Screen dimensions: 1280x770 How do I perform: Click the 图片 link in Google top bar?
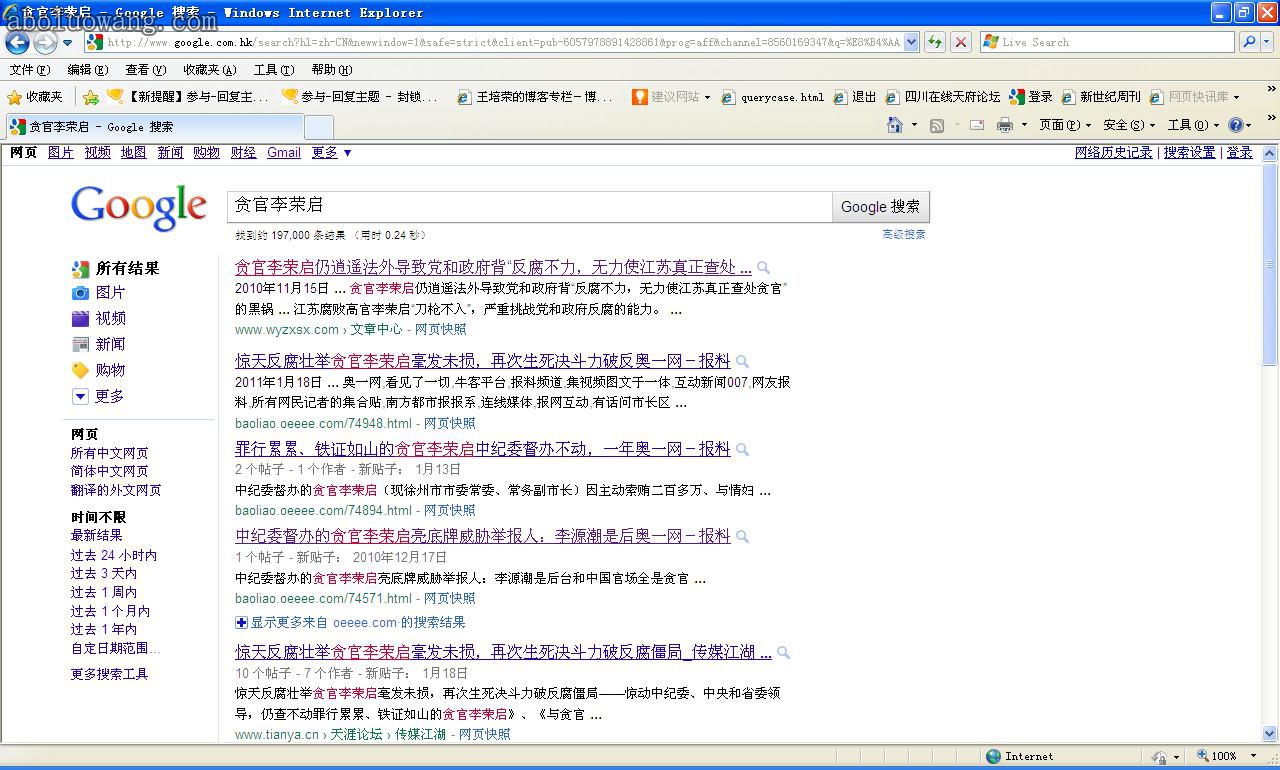click(x=60, y=152)
